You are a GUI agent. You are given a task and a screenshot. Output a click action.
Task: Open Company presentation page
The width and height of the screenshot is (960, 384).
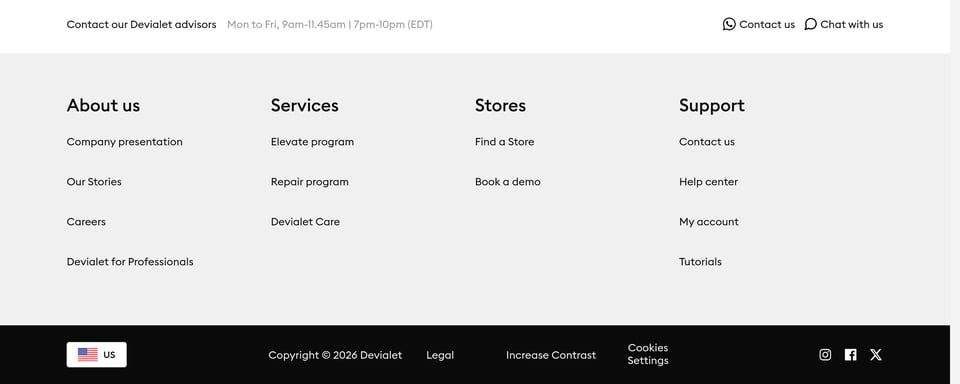tap(124, 141)
